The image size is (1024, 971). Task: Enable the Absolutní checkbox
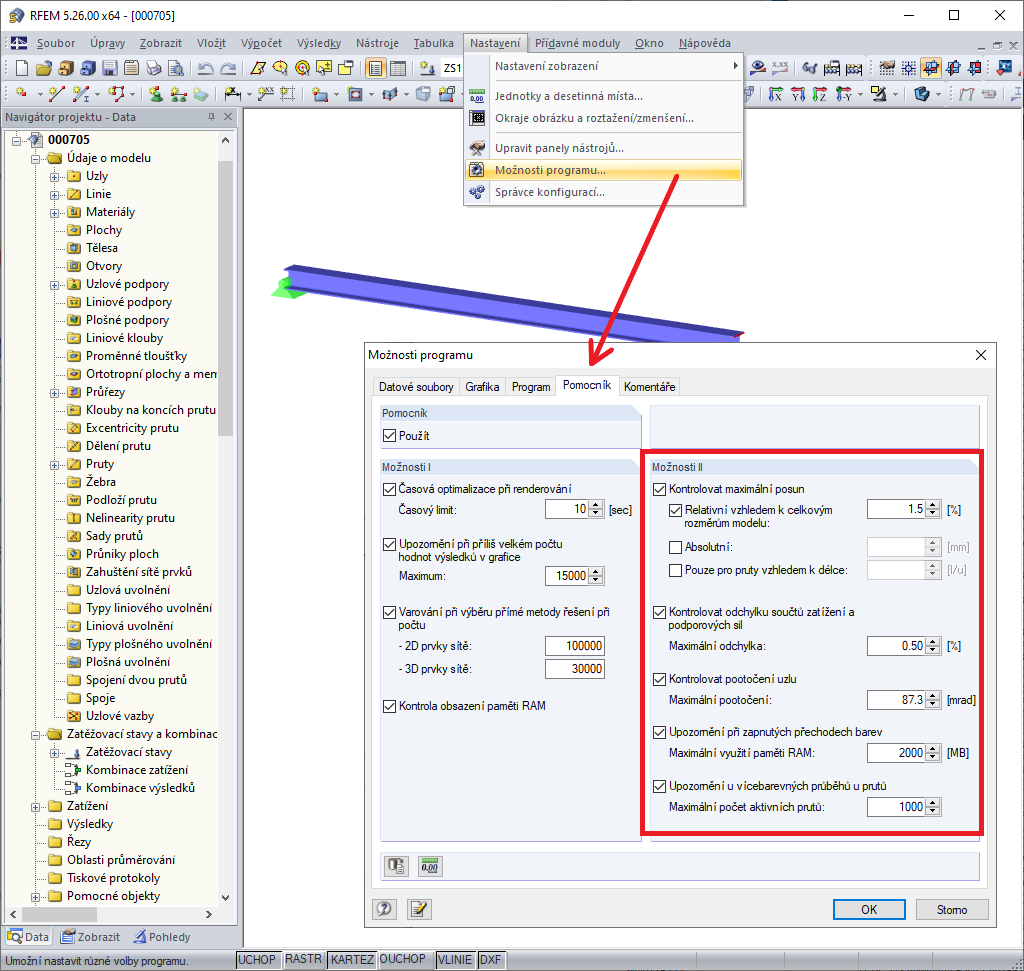(x=675, y=547)
